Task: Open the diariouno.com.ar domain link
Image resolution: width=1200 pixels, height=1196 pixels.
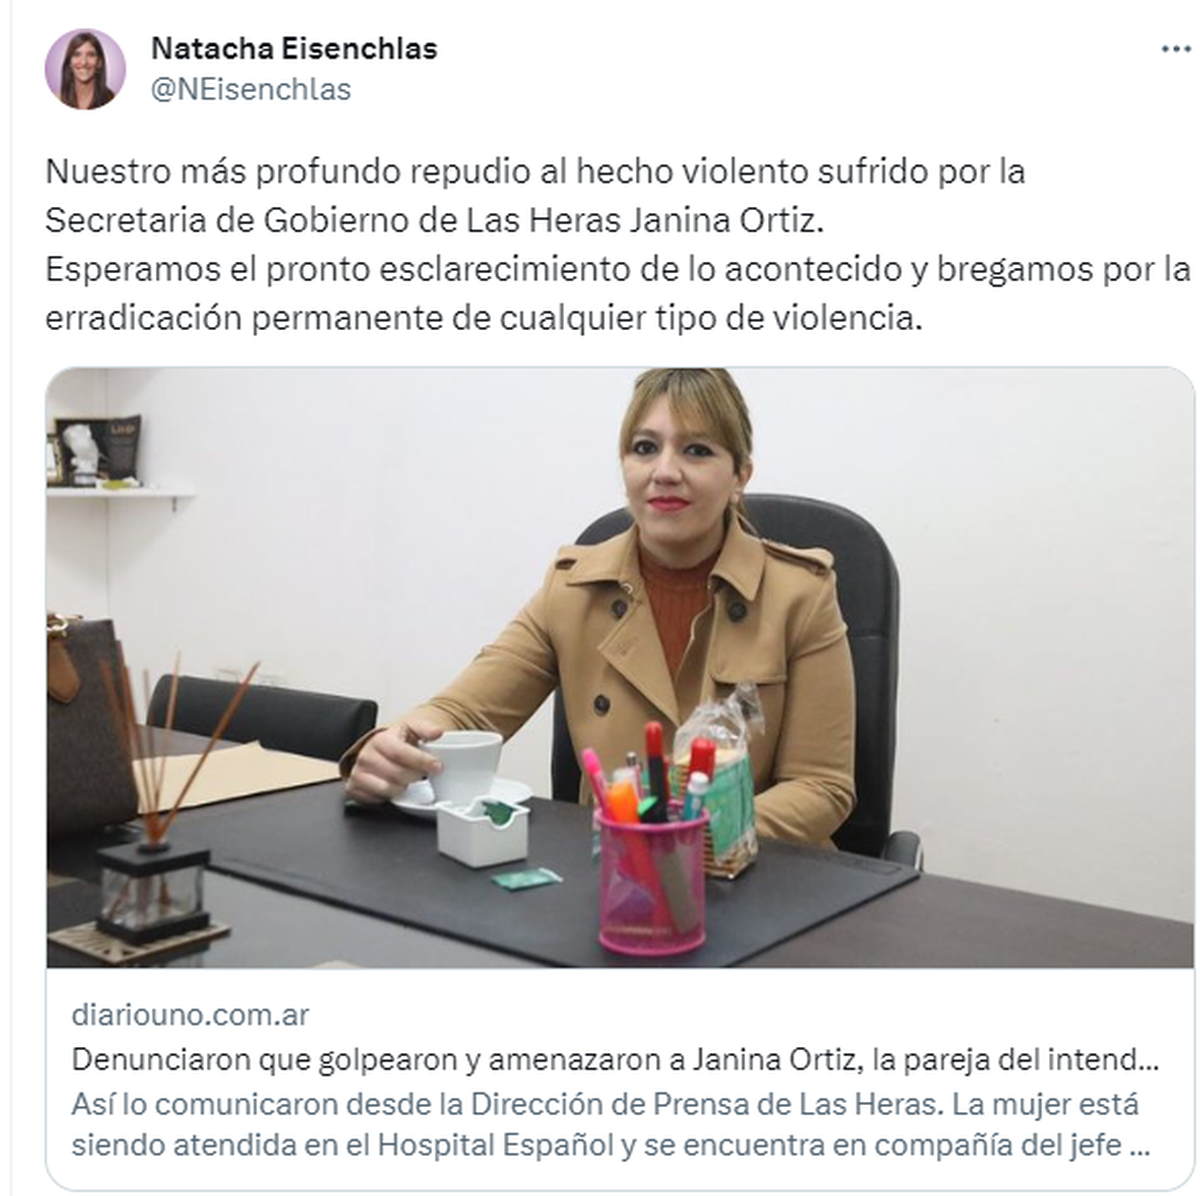Action: click(x=190, y=1015)
